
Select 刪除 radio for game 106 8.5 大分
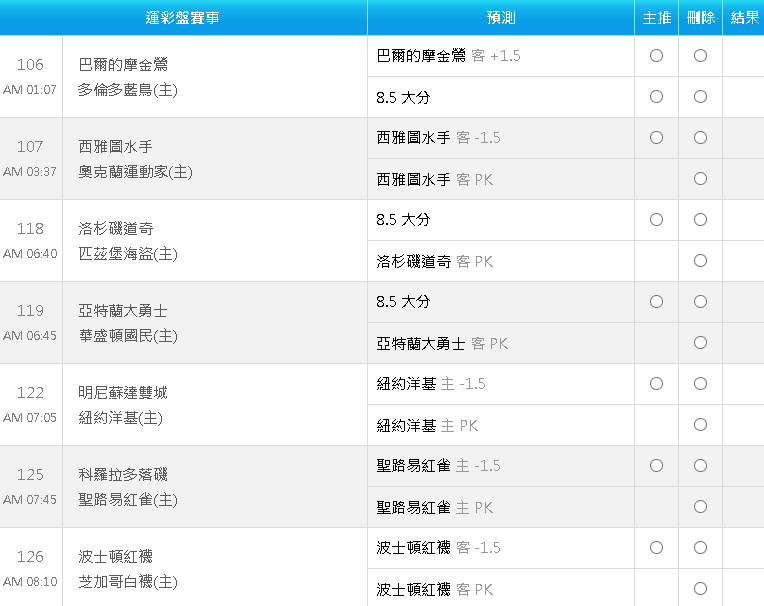coord(700,96)
